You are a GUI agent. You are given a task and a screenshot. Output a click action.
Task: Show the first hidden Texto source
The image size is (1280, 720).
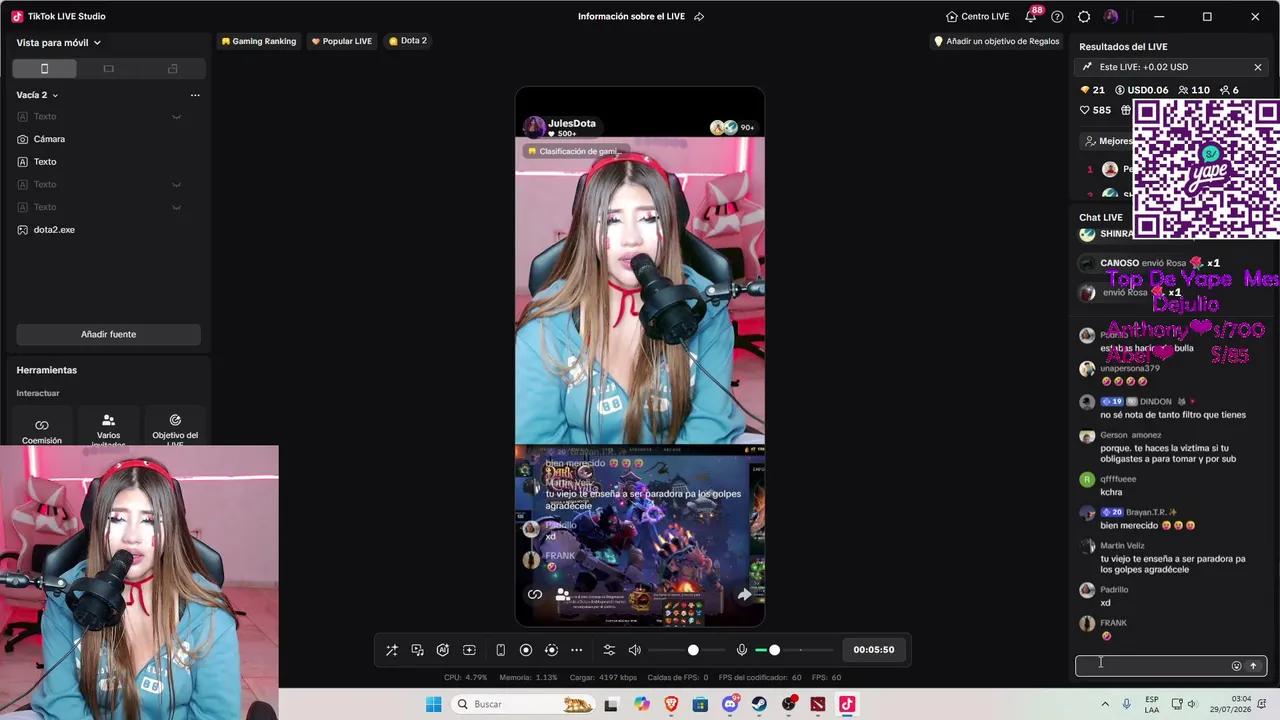176,117
